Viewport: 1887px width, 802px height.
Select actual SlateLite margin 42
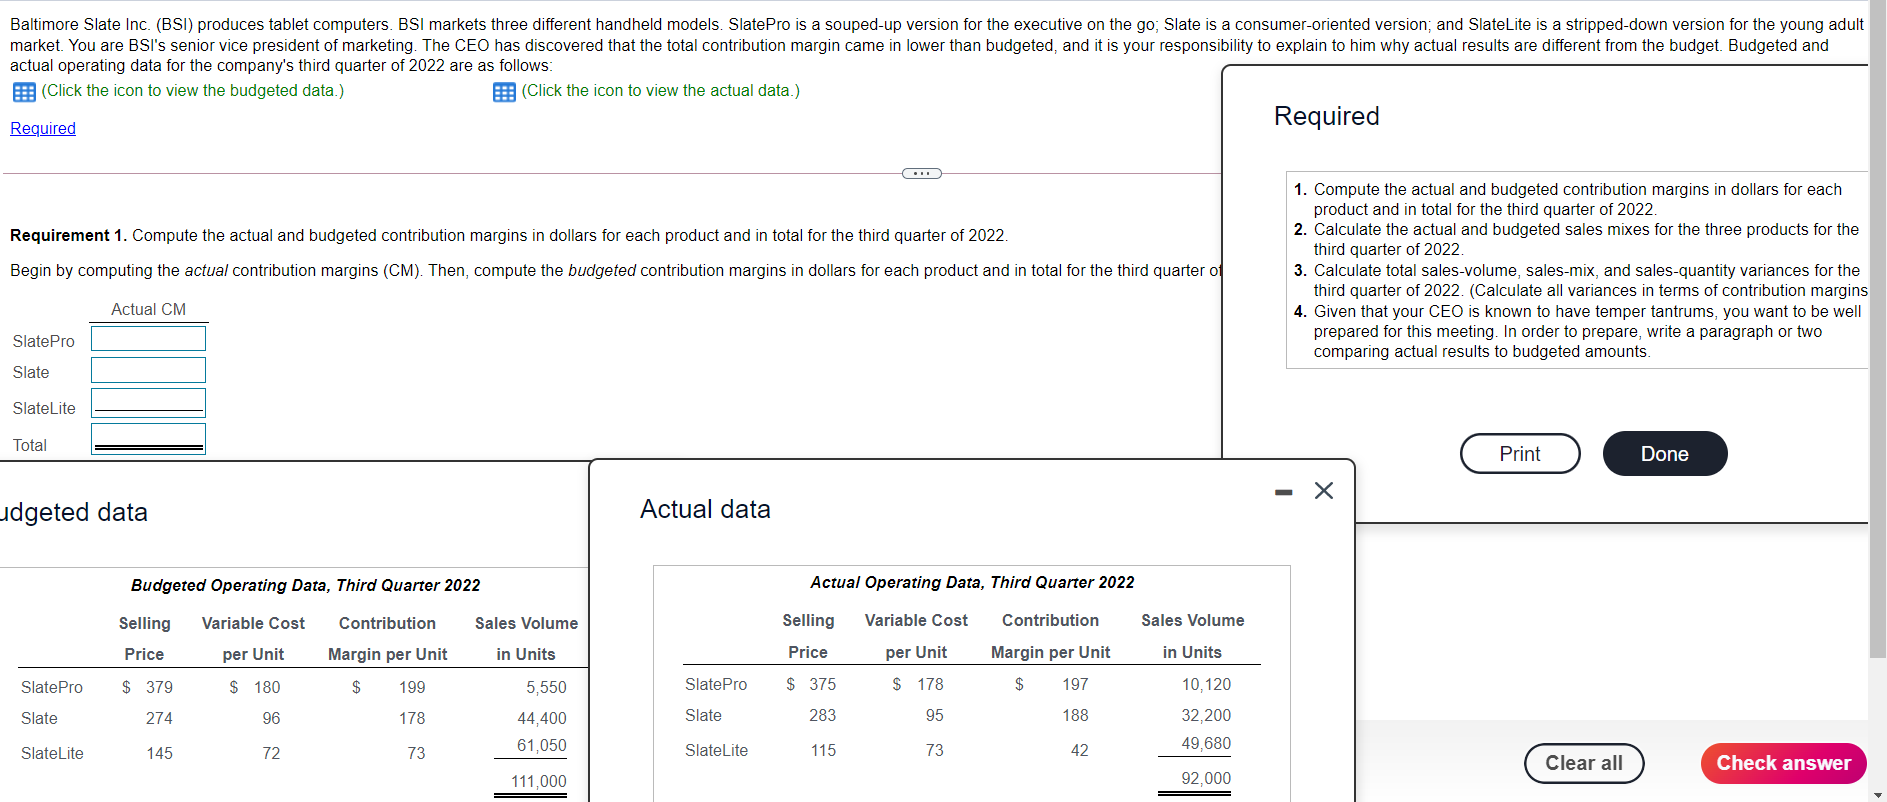click(x=1079, y=750)
